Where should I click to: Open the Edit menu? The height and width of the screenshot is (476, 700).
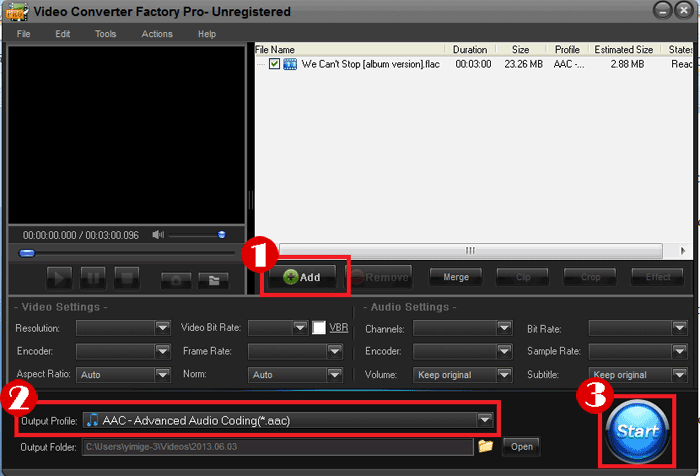click(62, 34)
